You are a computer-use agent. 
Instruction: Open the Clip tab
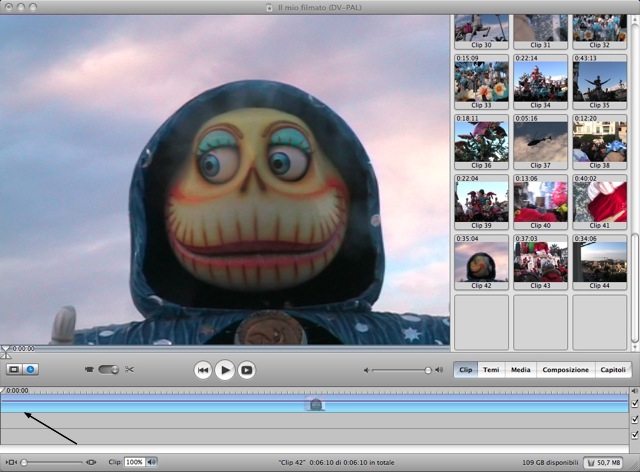(x=466, y=370)
